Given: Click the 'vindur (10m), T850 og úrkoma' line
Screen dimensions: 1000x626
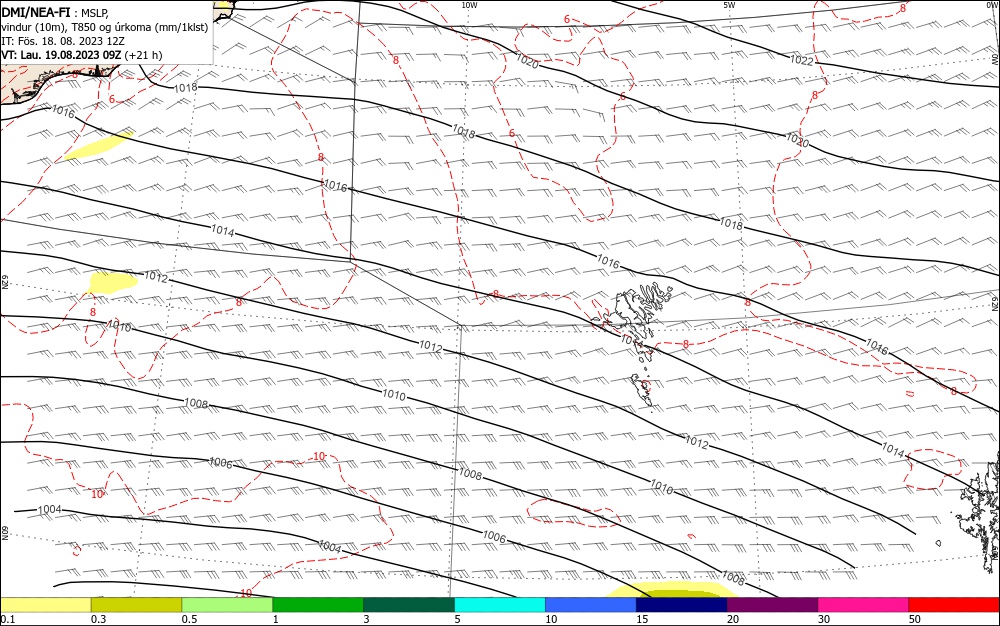Looking at the screenshot, I should pos(105,27).
